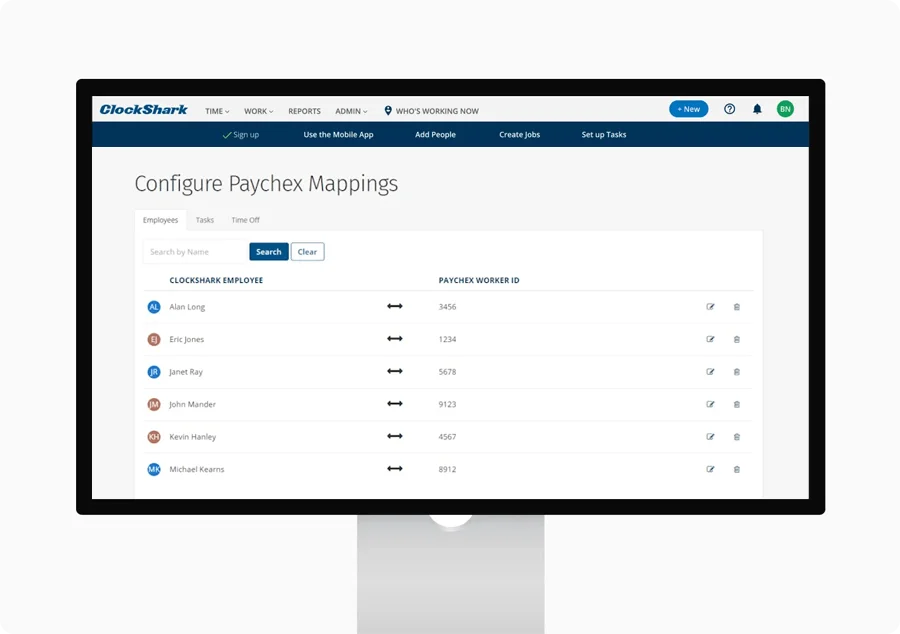Click the JR avatar for Janet Ray
The image size is (900, 634).
click(154, 372)
